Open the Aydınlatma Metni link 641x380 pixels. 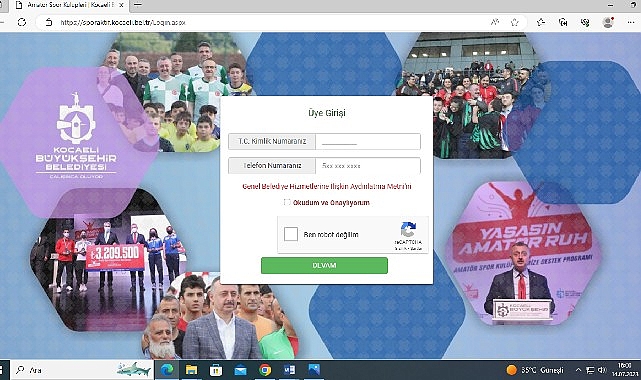pyautogui.click(x=327, y=186)
